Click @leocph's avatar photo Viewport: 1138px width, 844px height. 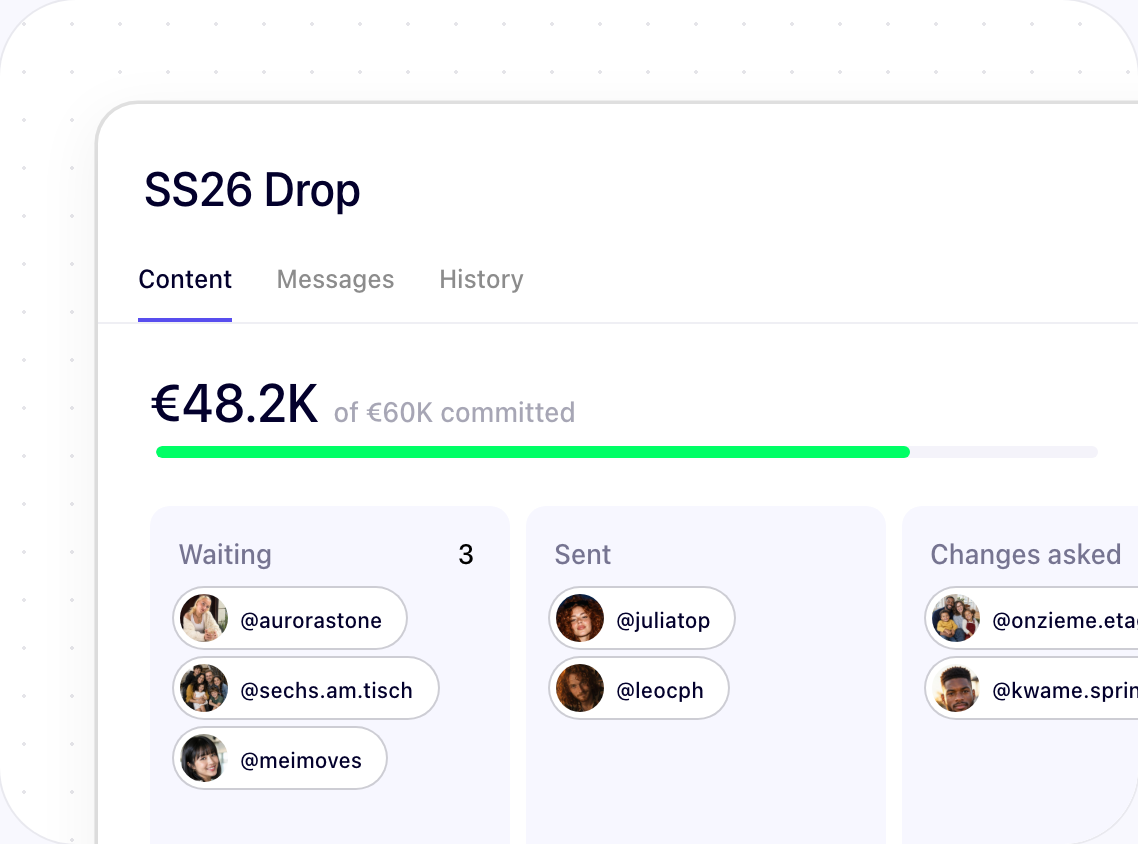(x=580, y=688)
